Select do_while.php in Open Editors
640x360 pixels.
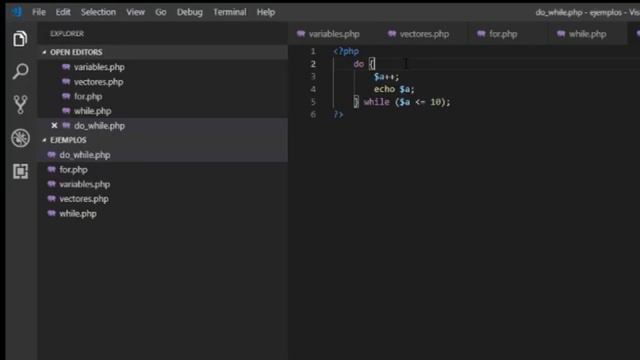coord(163,126)
